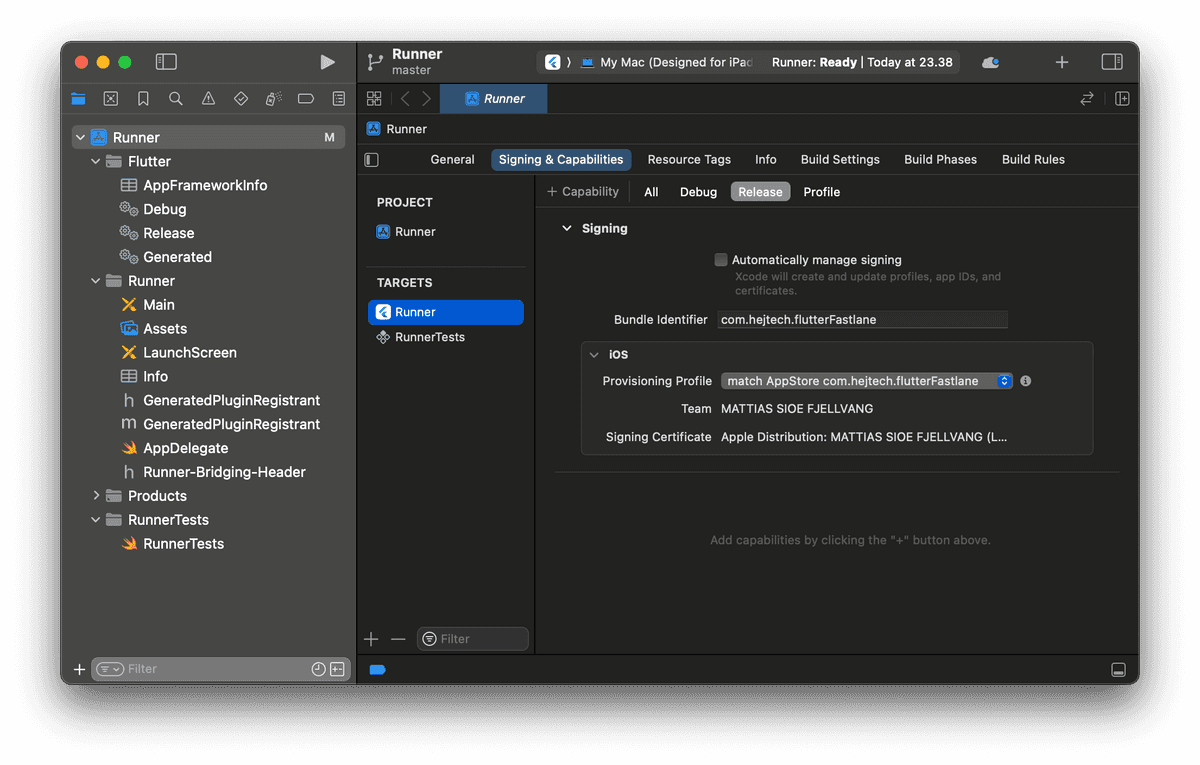Open the Bookmarks navigator
Image resolution: width=1200 pixels, height=765 pixels.
coord(143,98)
